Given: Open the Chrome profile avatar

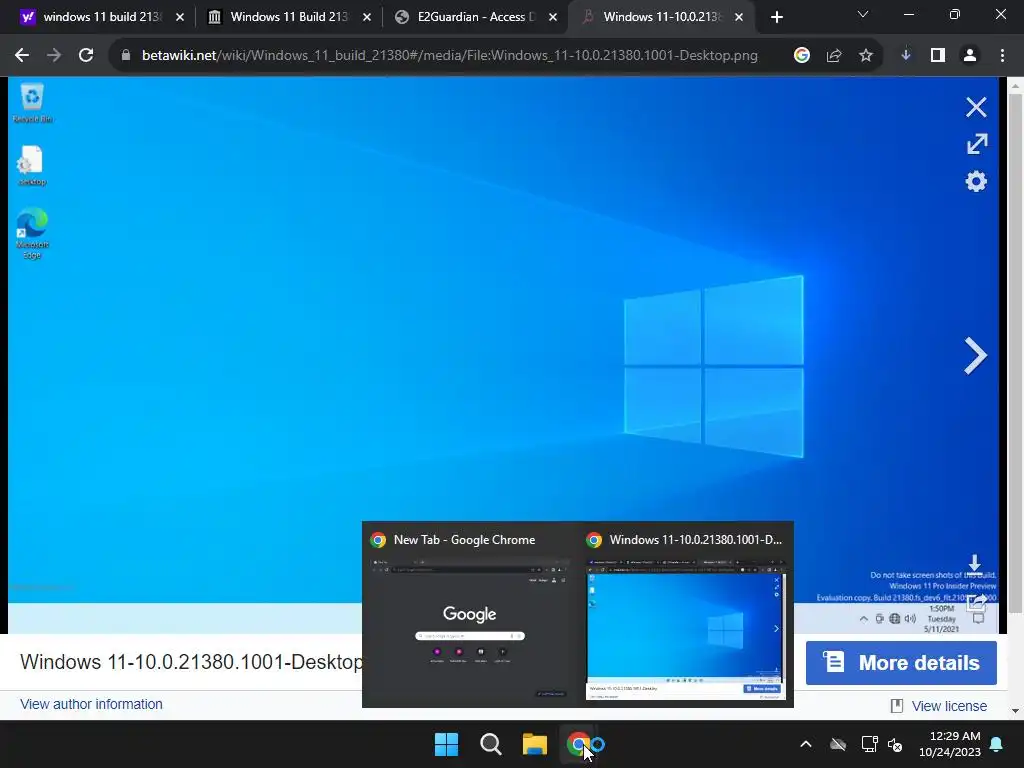Looking at the screenshot, I should coord(970,56).
